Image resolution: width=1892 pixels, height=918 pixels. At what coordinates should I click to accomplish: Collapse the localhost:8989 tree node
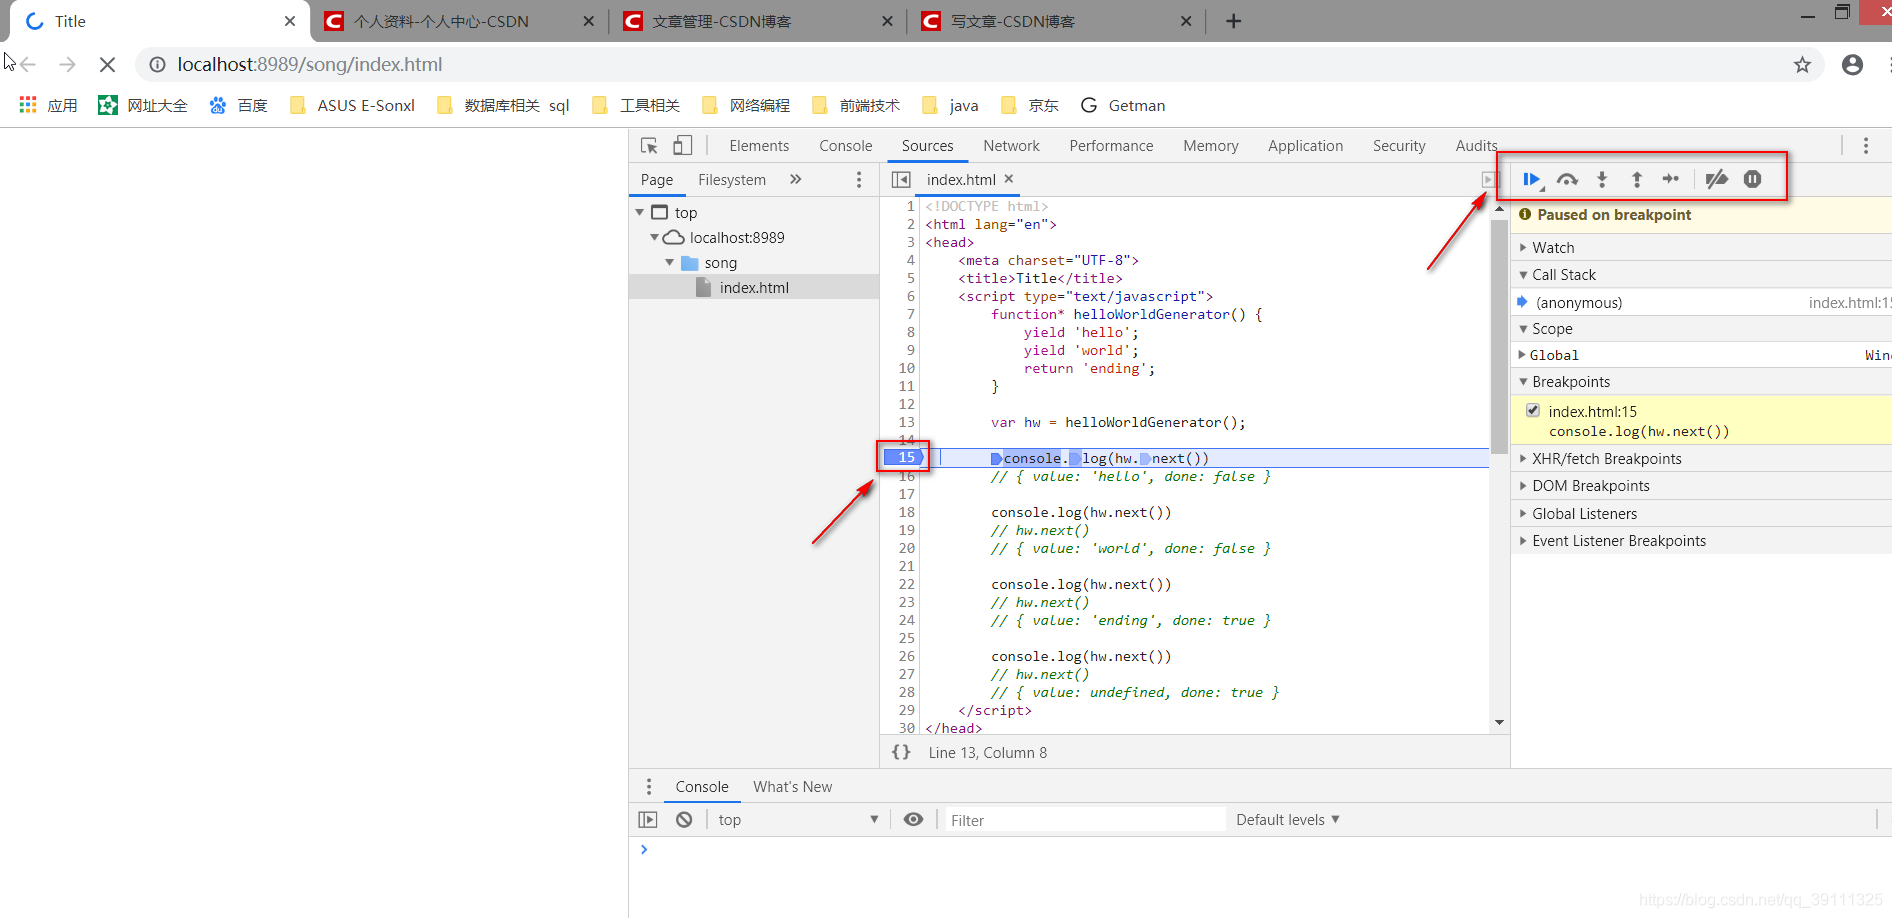tap(655, 238)
